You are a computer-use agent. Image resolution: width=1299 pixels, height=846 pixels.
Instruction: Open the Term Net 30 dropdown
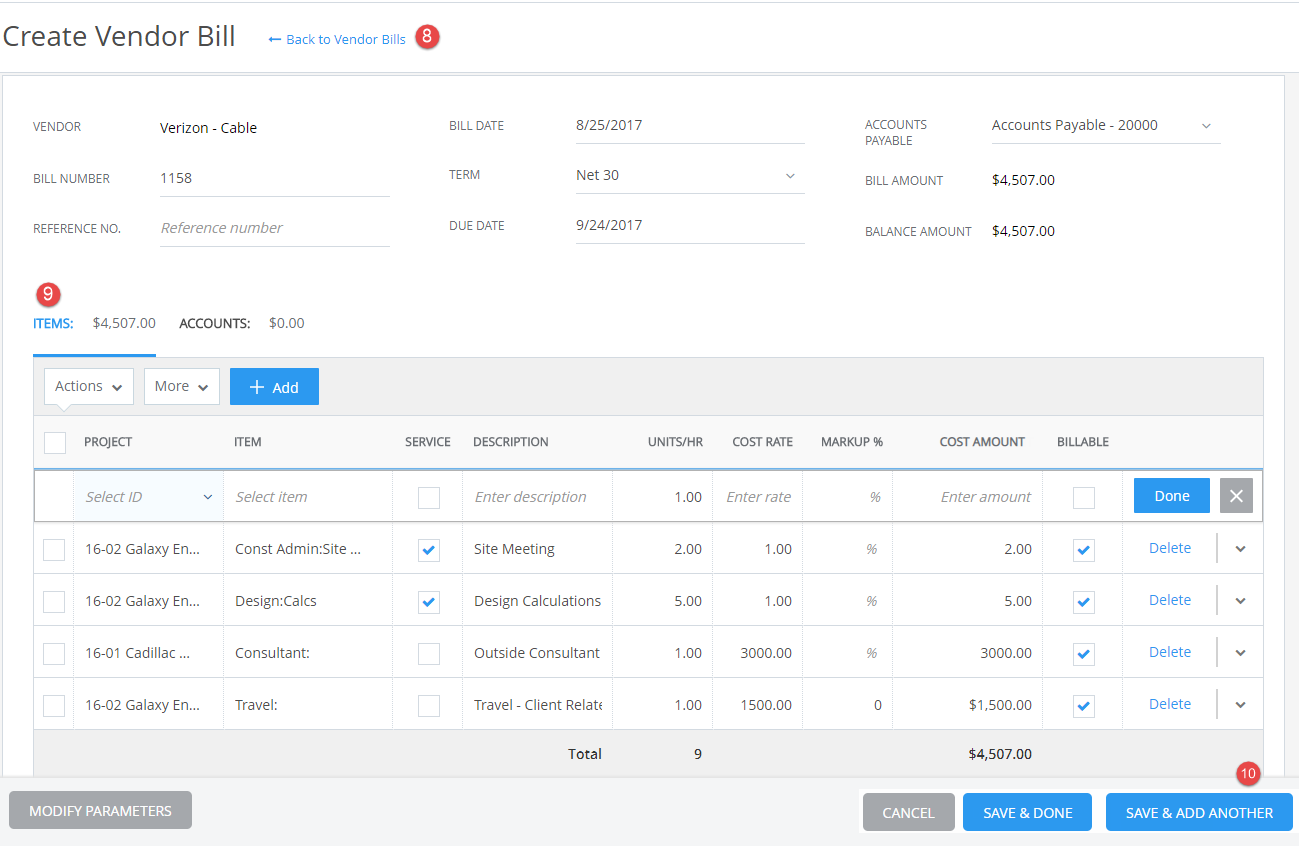(690, 175)
